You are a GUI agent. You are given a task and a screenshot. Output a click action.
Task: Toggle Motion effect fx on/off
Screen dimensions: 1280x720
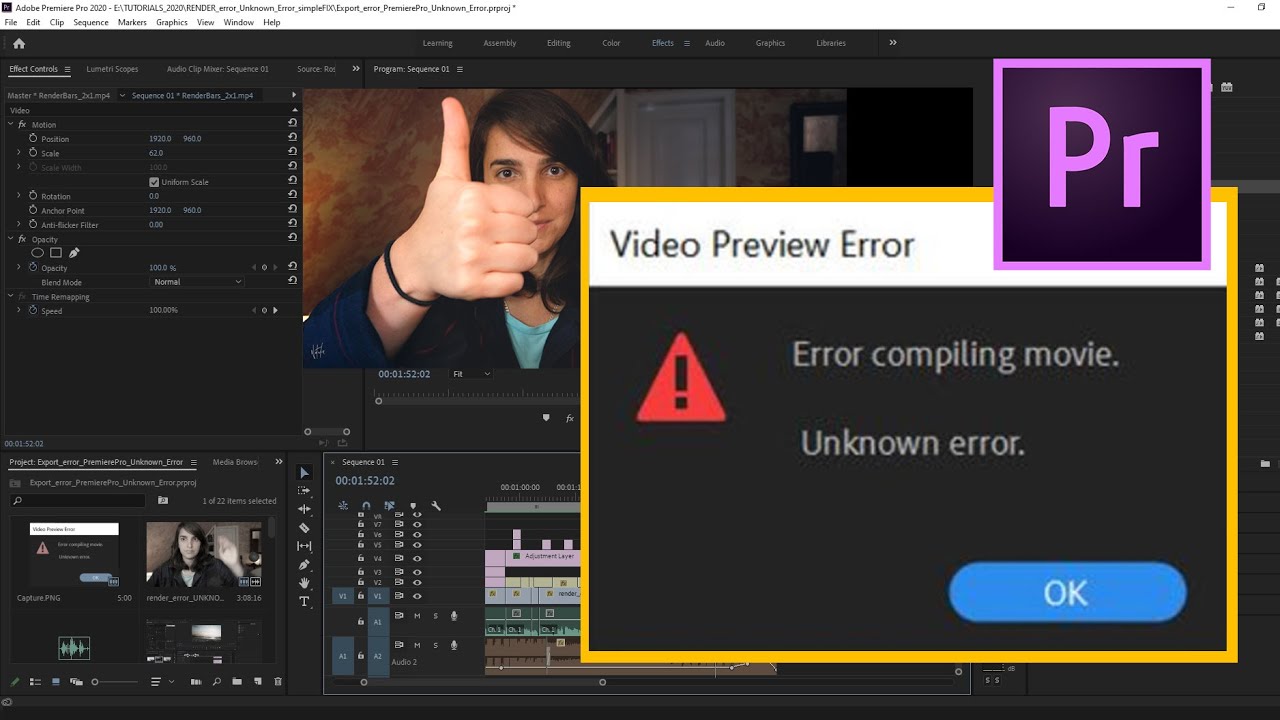22,124
